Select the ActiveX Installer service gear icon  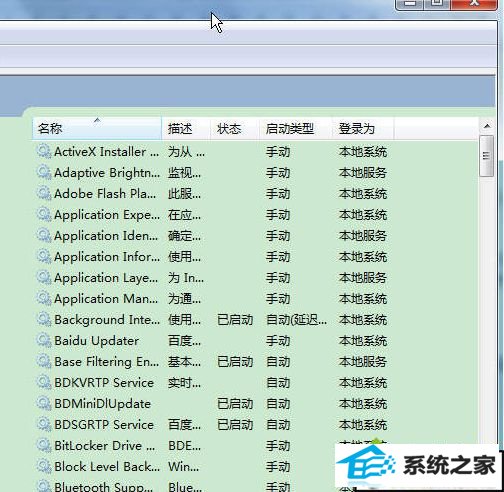pyautogui.click(x=44, y=151)
